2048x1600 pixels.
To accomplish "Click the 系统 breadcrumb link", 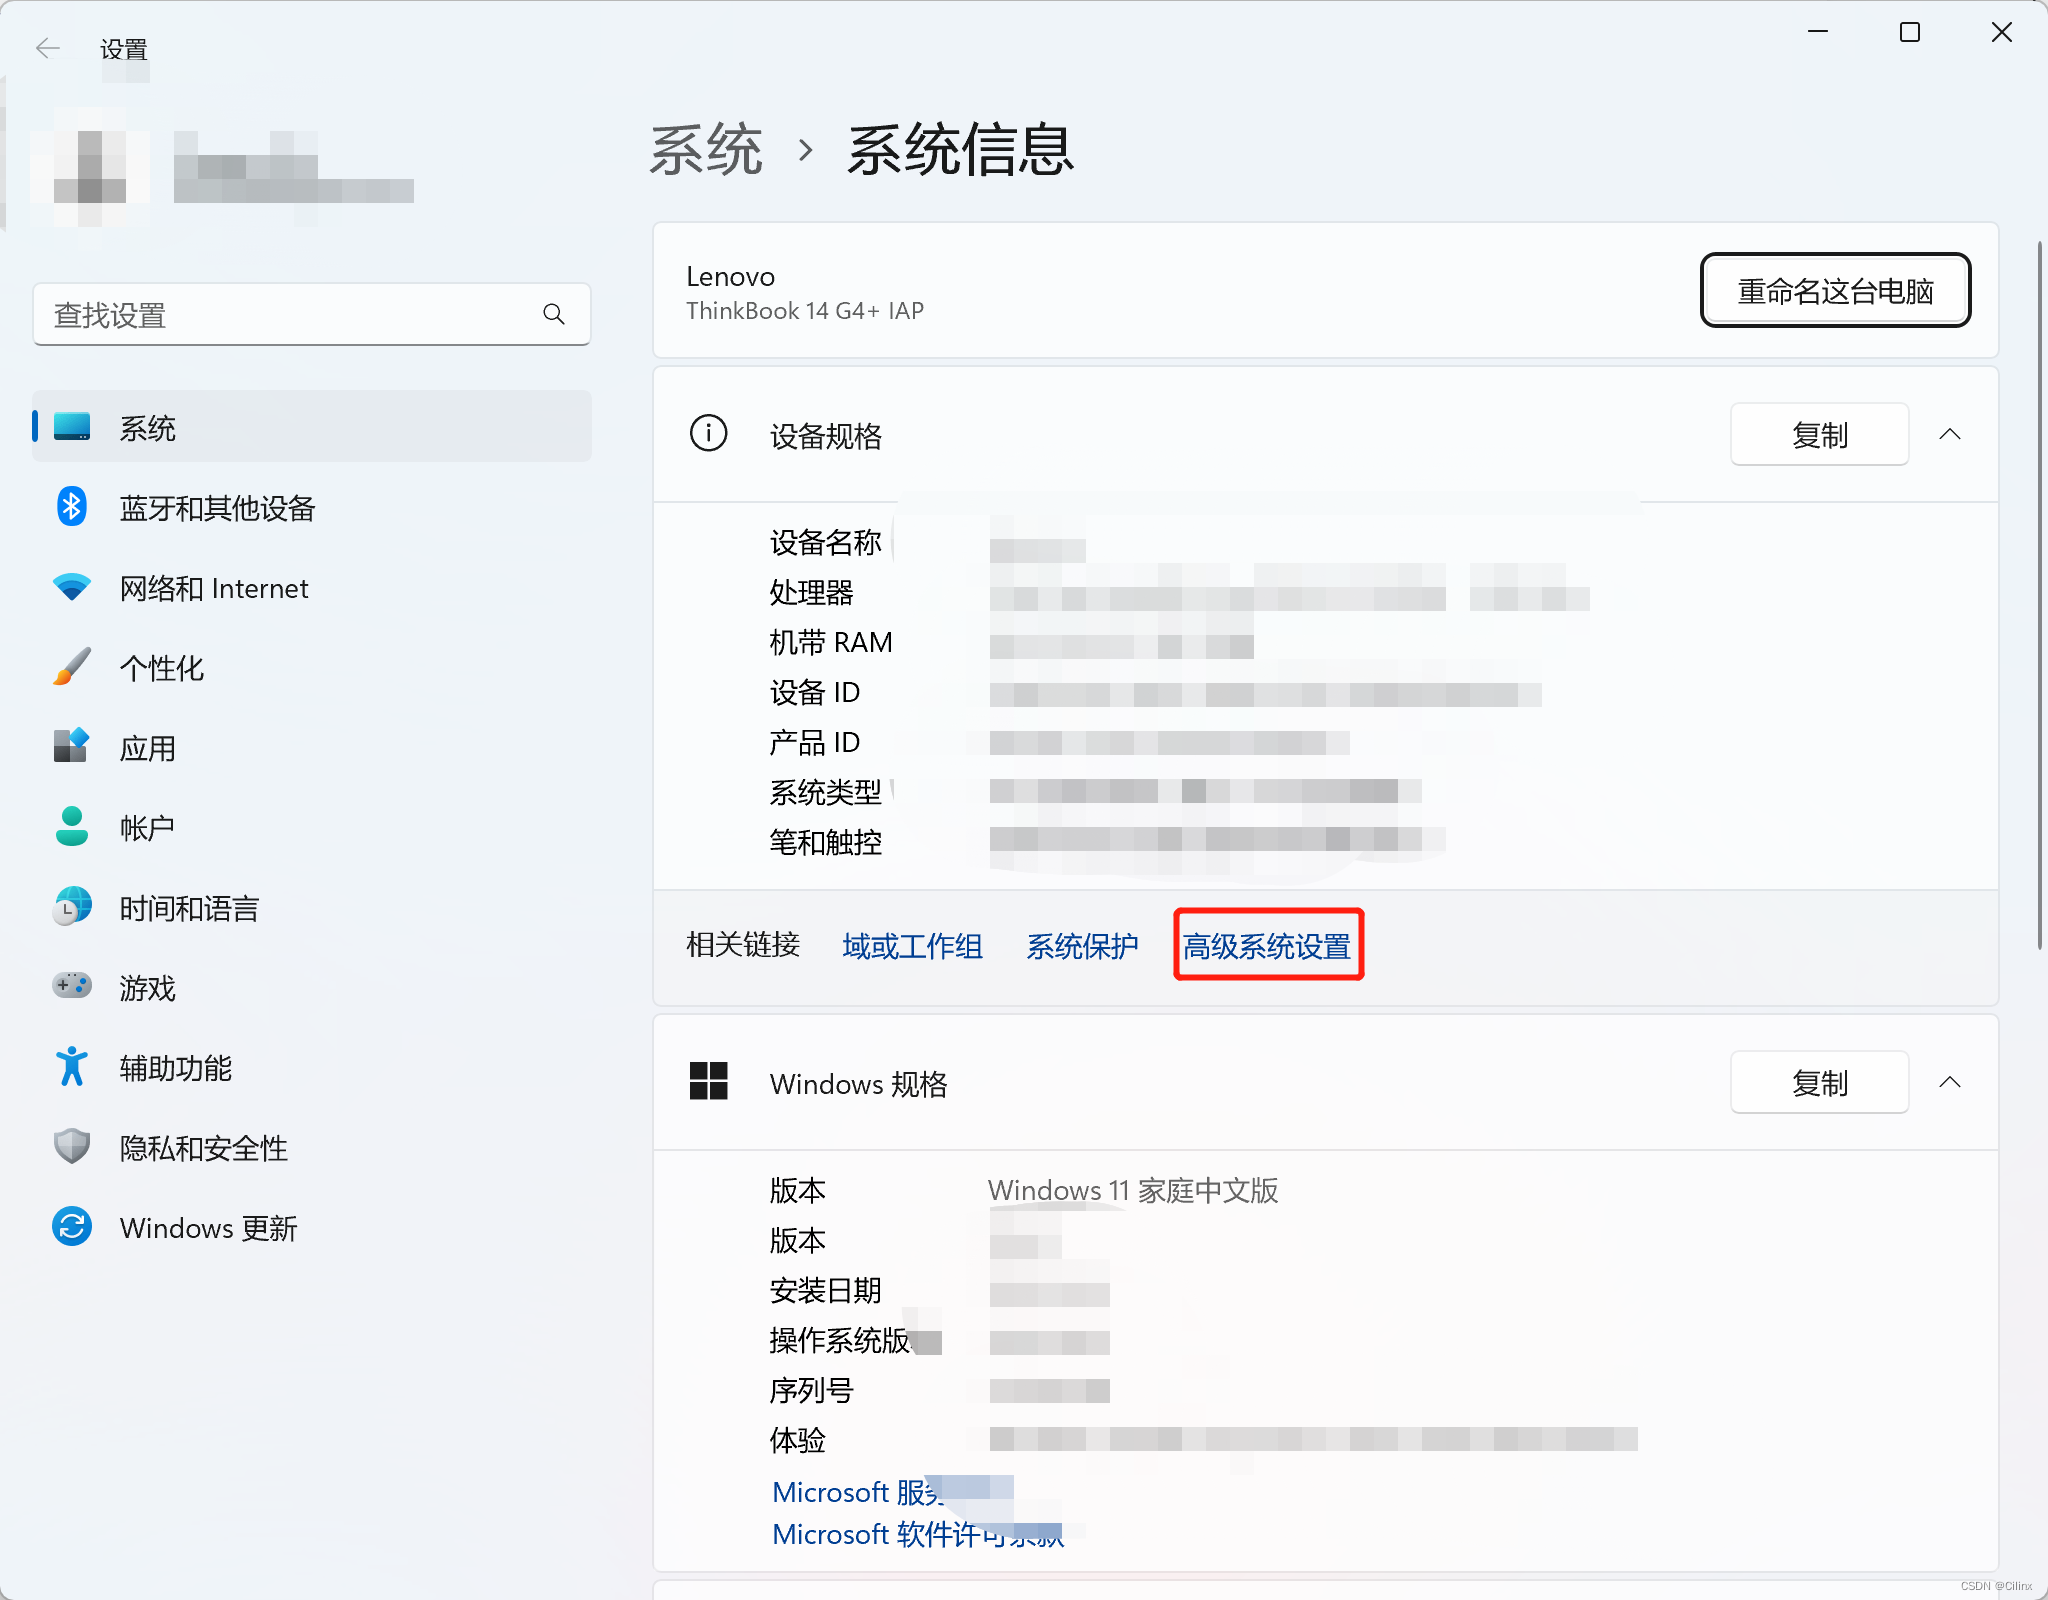I will click(x=706, y=151).
